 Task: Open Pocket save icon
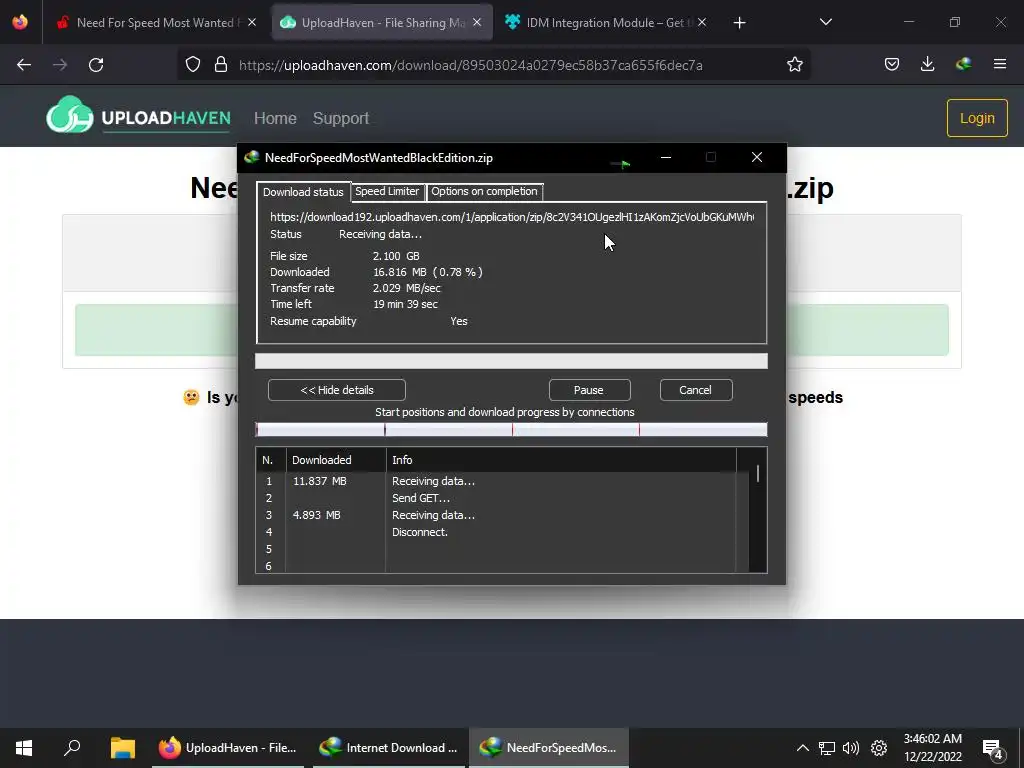[892, 64]
